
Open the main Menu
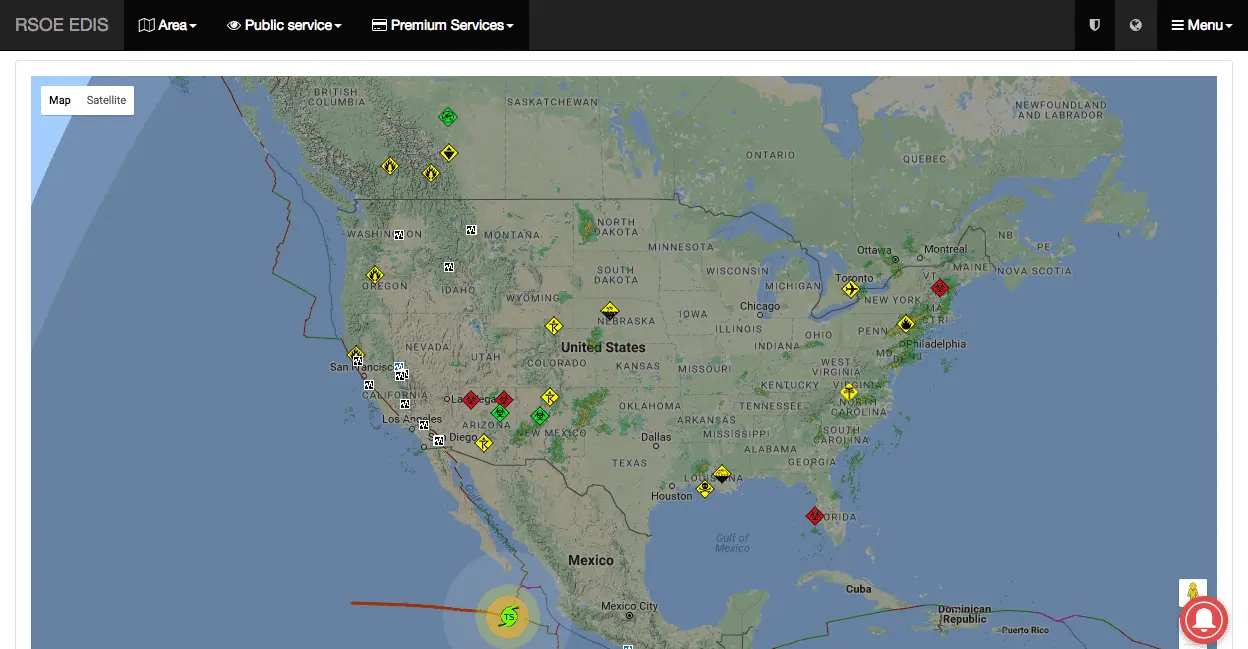click(1202, 25)
